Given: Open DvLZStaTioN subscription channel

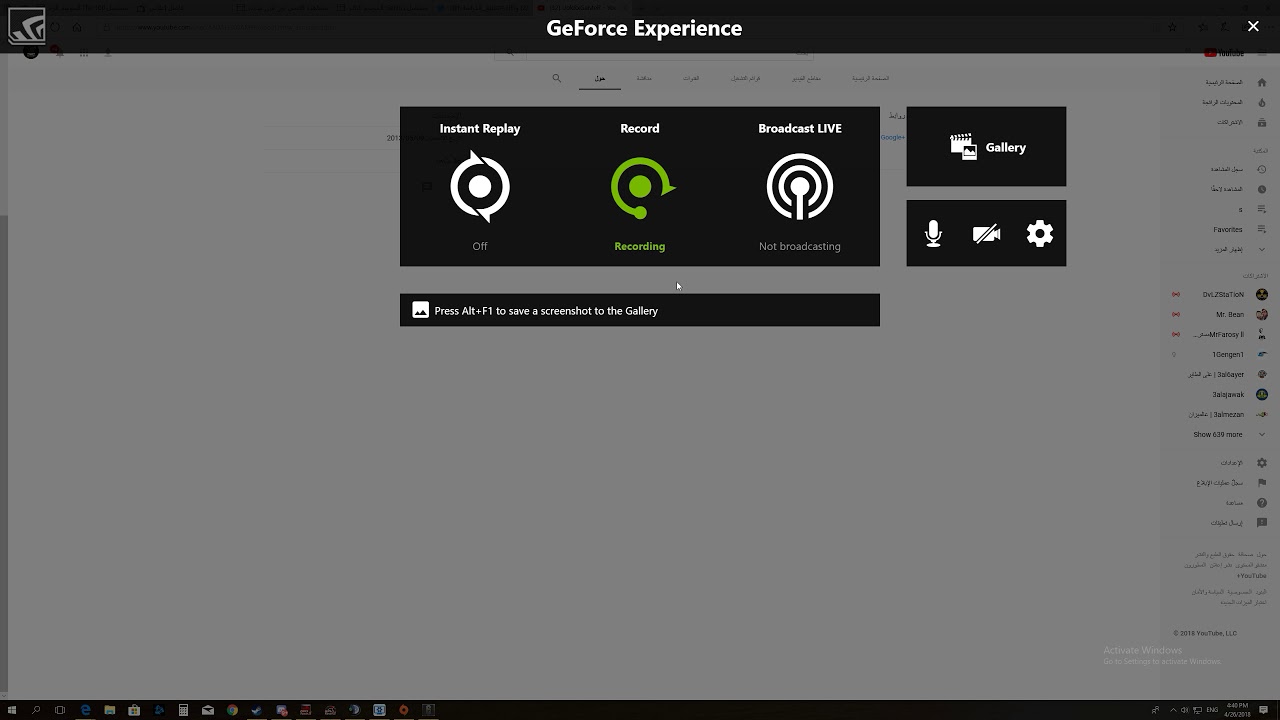Looking at the screenshot, I should [1221, 295].
